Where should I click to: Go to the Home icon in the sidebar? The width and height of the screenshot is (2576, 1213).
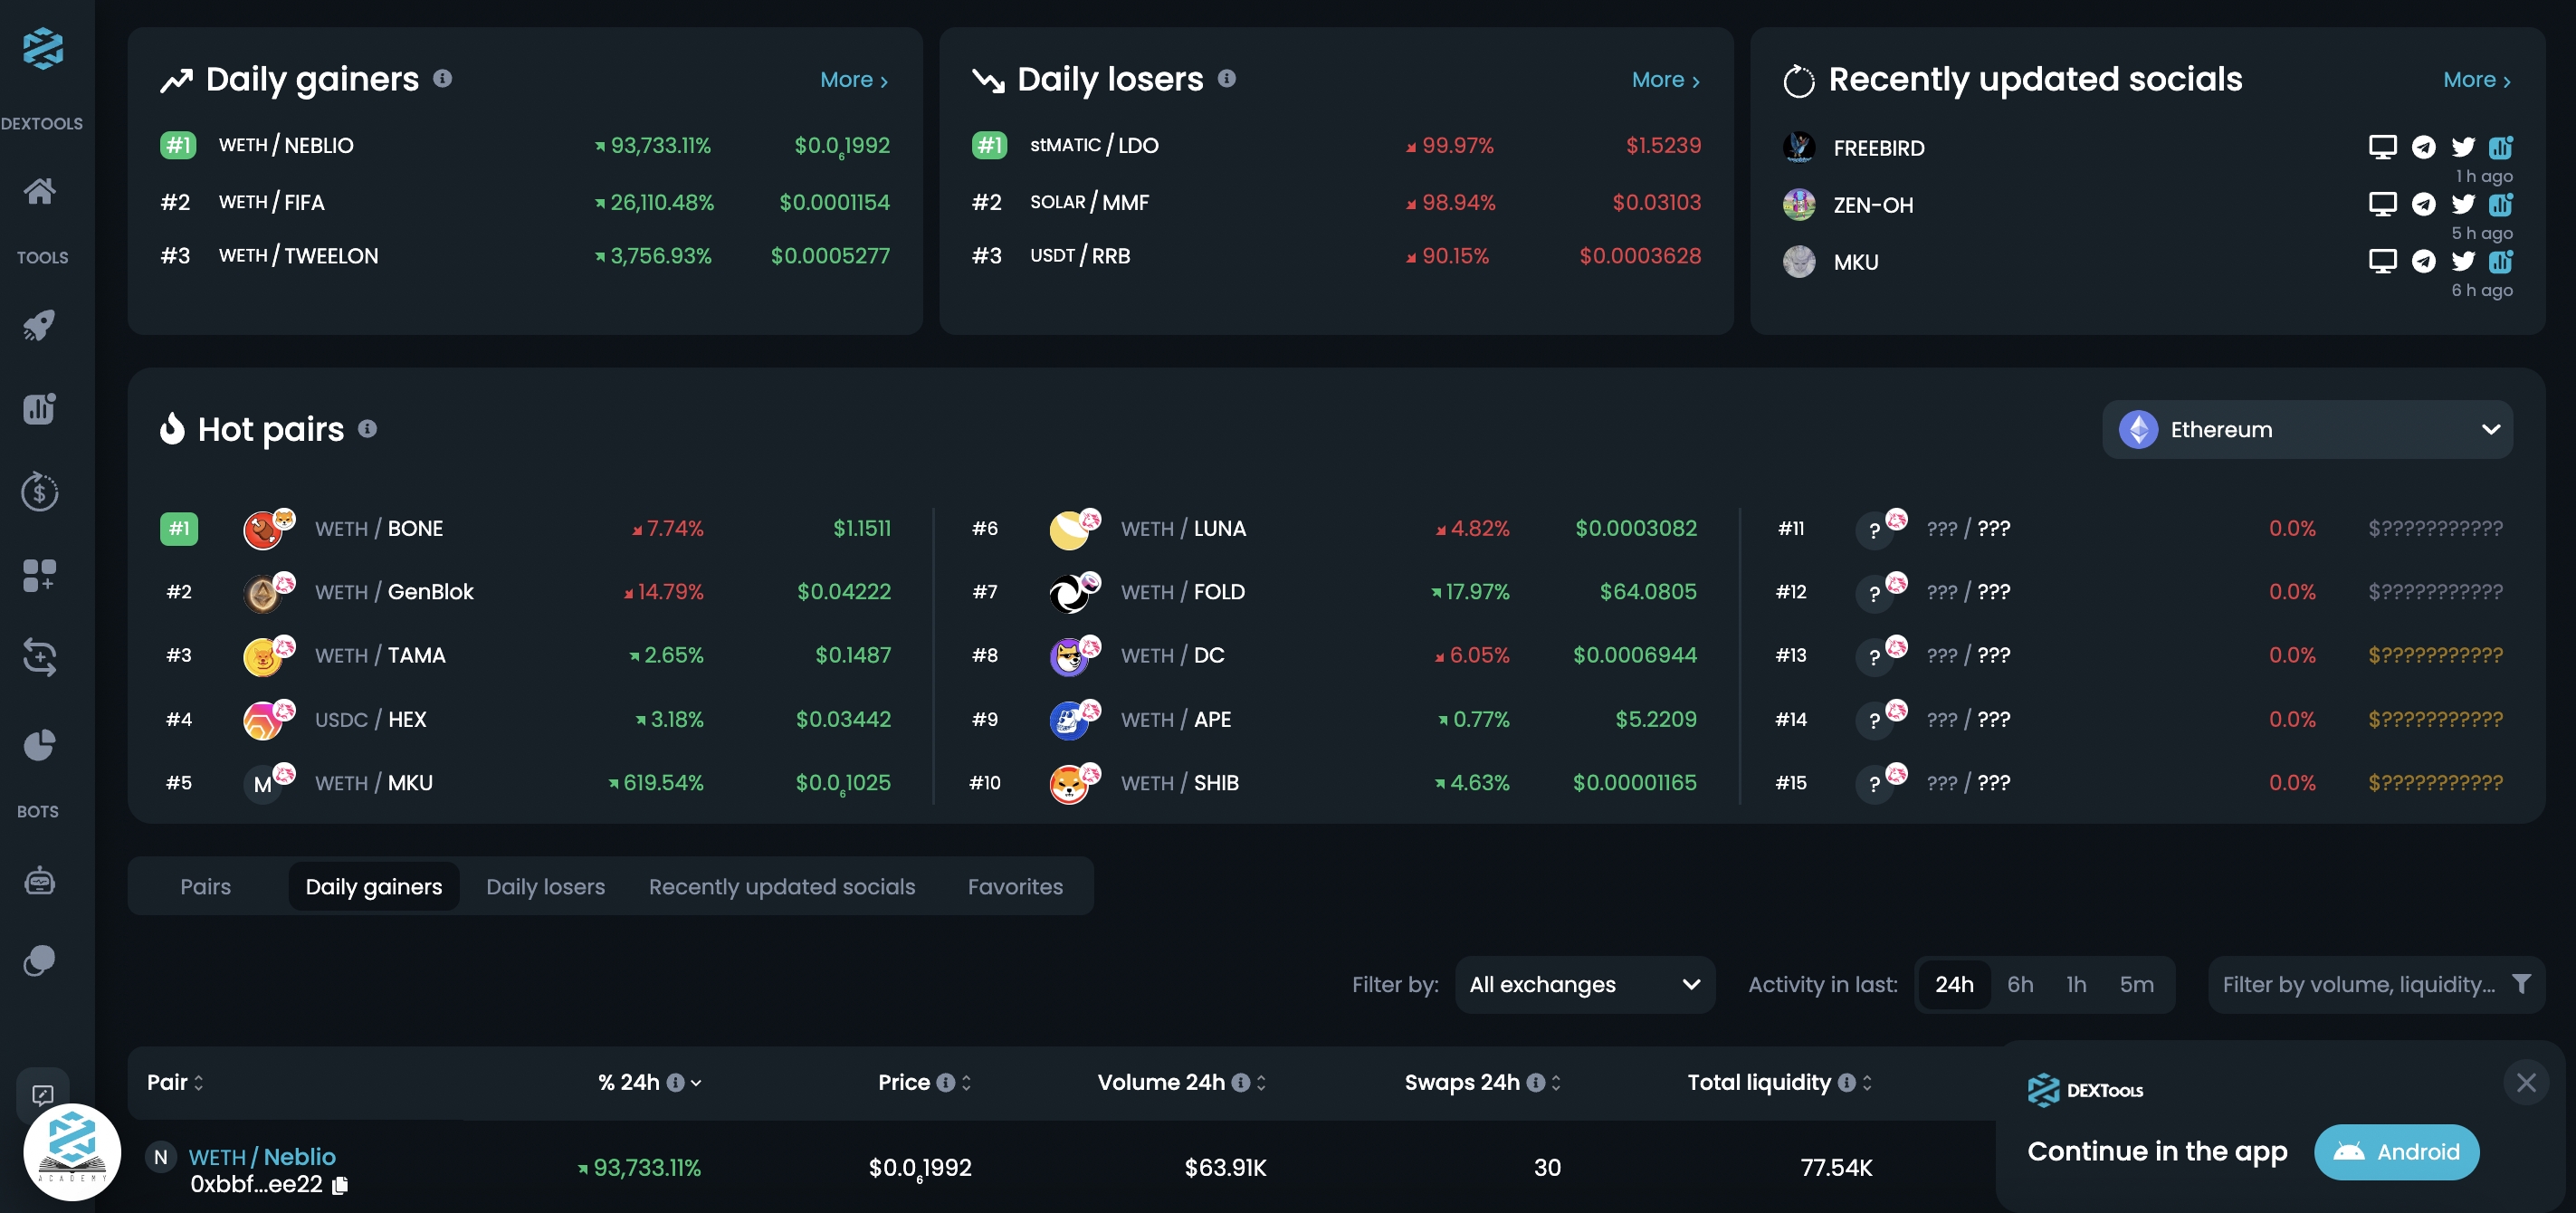pyautogui.click(x=40, y=190)
